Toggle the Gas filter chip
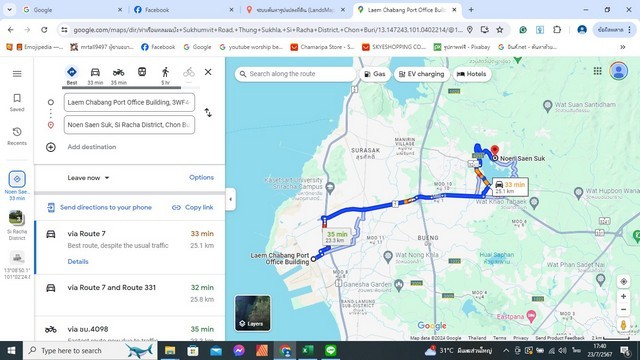The height and width of the screenshot is (360, 640). [375, 74]
